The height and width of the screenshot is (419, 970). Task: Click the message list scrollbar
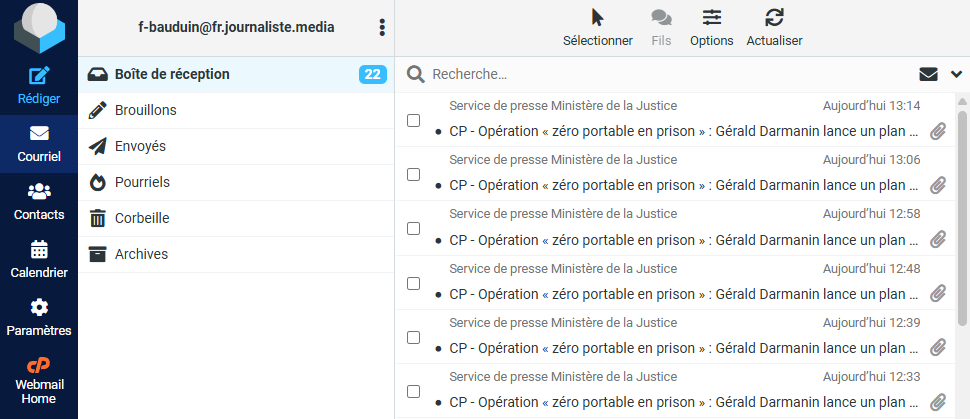coord(962,210)
